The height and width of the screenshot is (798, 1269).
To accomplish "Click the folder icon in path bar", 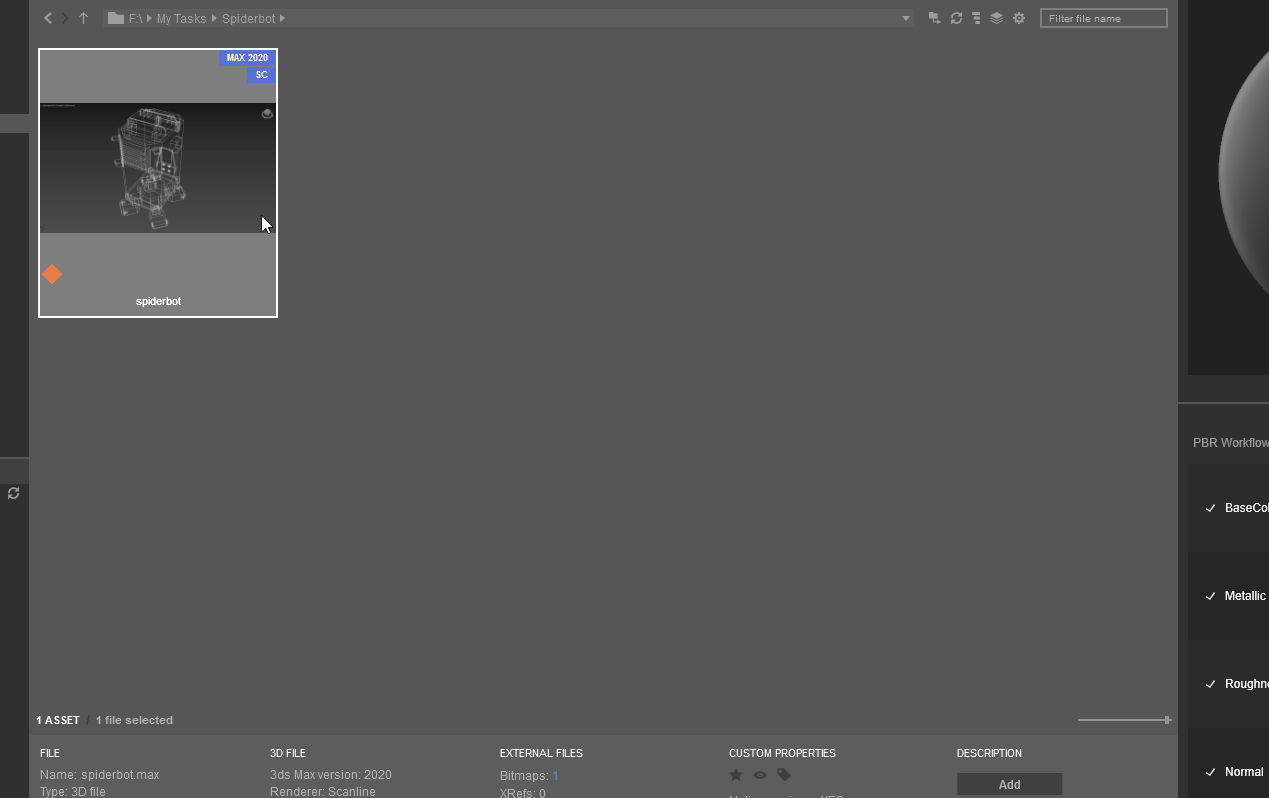I will tap(115, 18).
